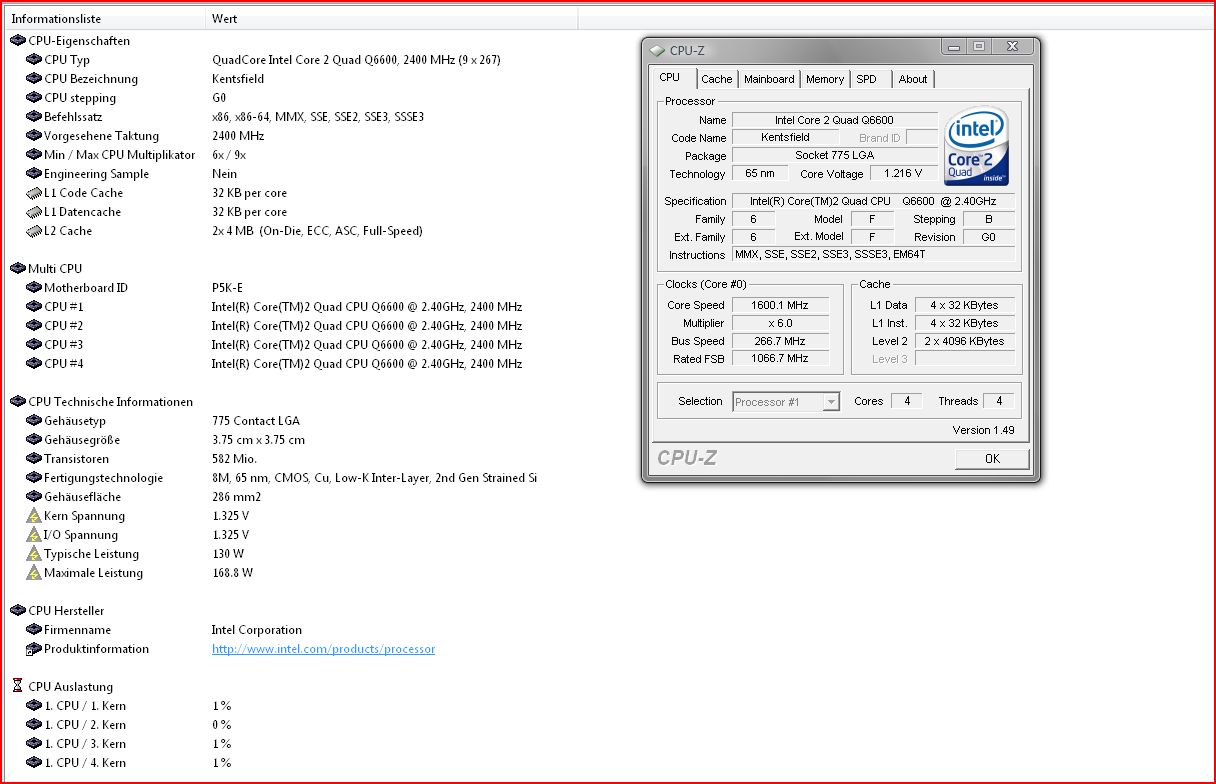Select the Multi CPU group row
The width and height of the screenshot is (1216, 784).
tap(46, 269)
